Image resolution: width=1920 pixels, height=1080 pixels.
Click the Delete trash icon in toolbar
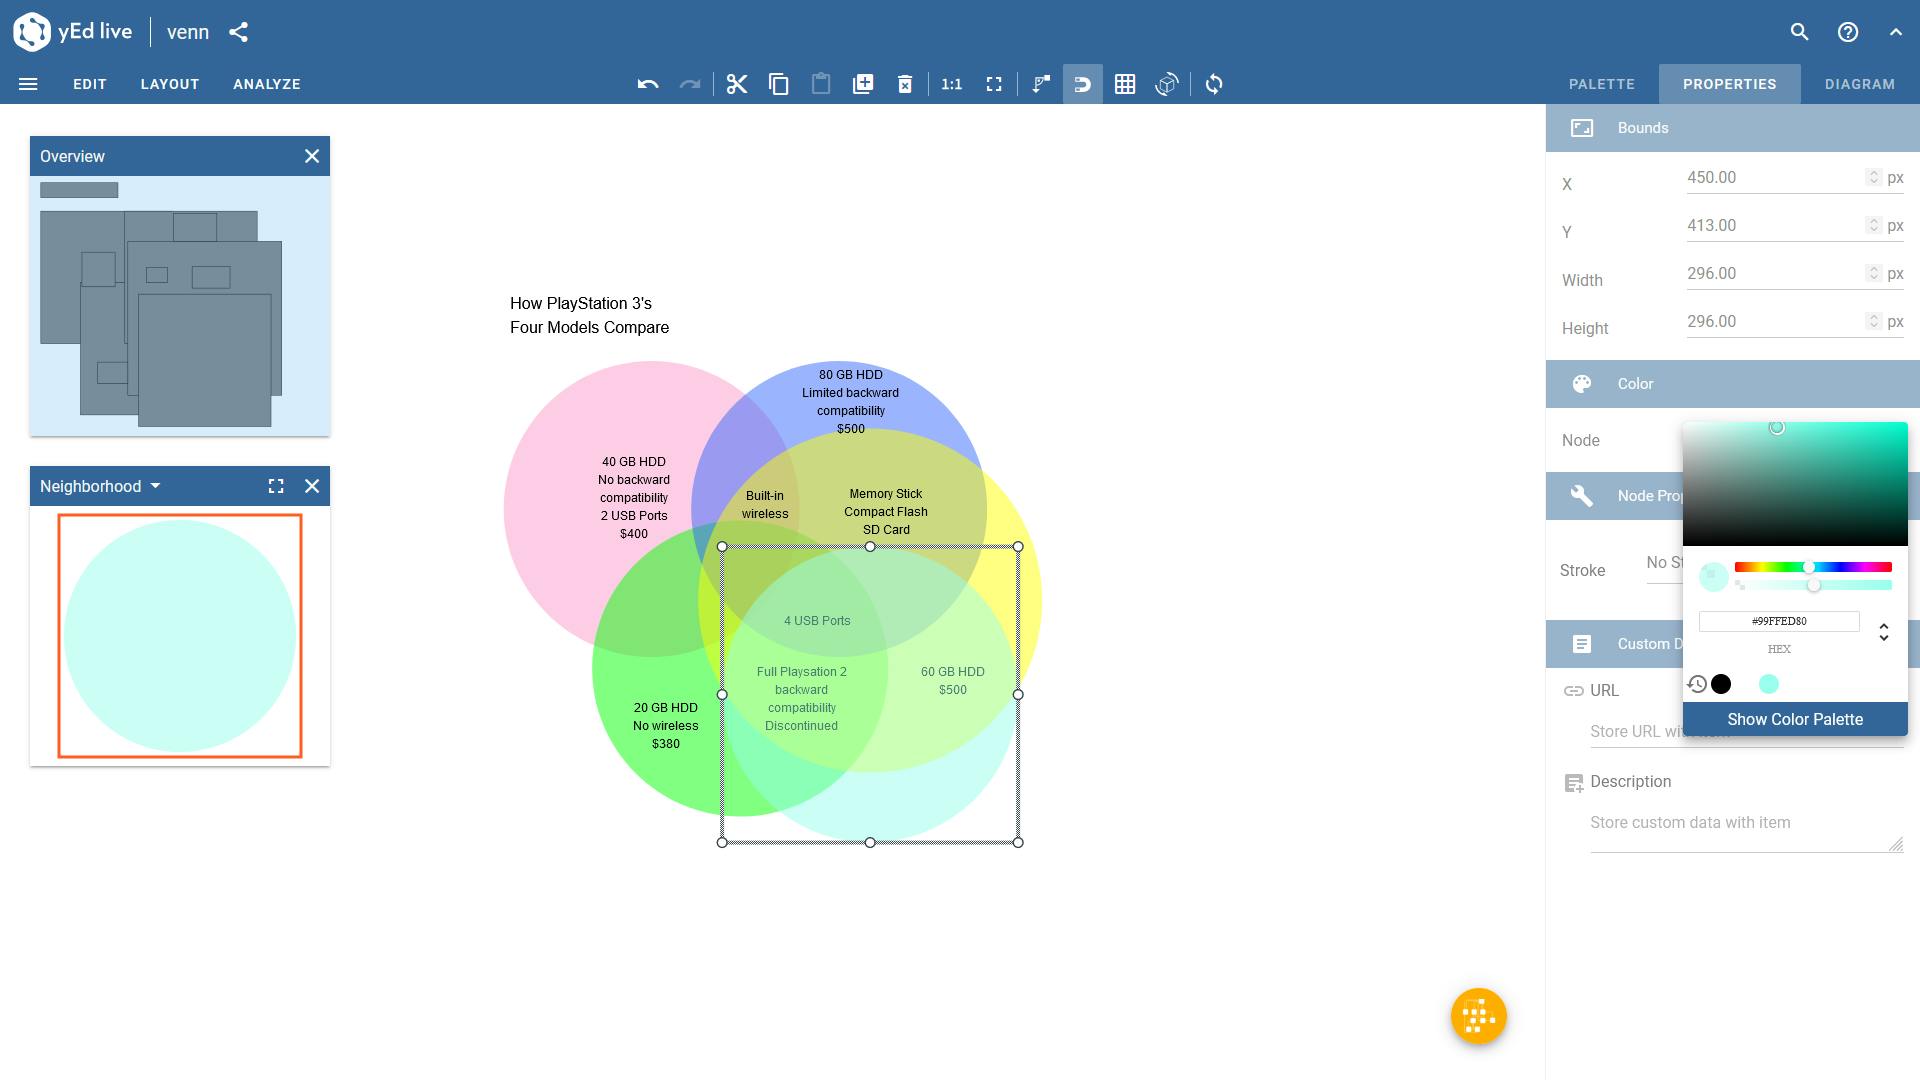(905, 84)
